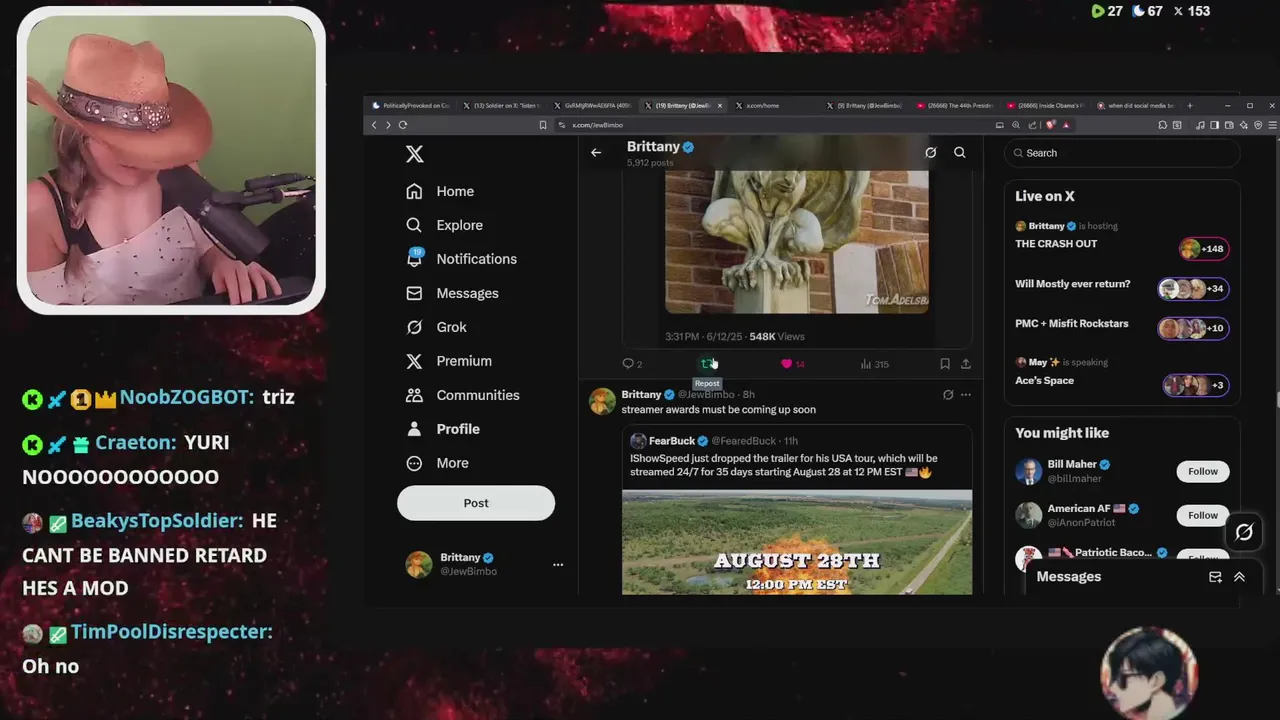Switch to the x.com/home browser tab
Viewport: 1280px width, 720px height.
(x=775, y=105)
